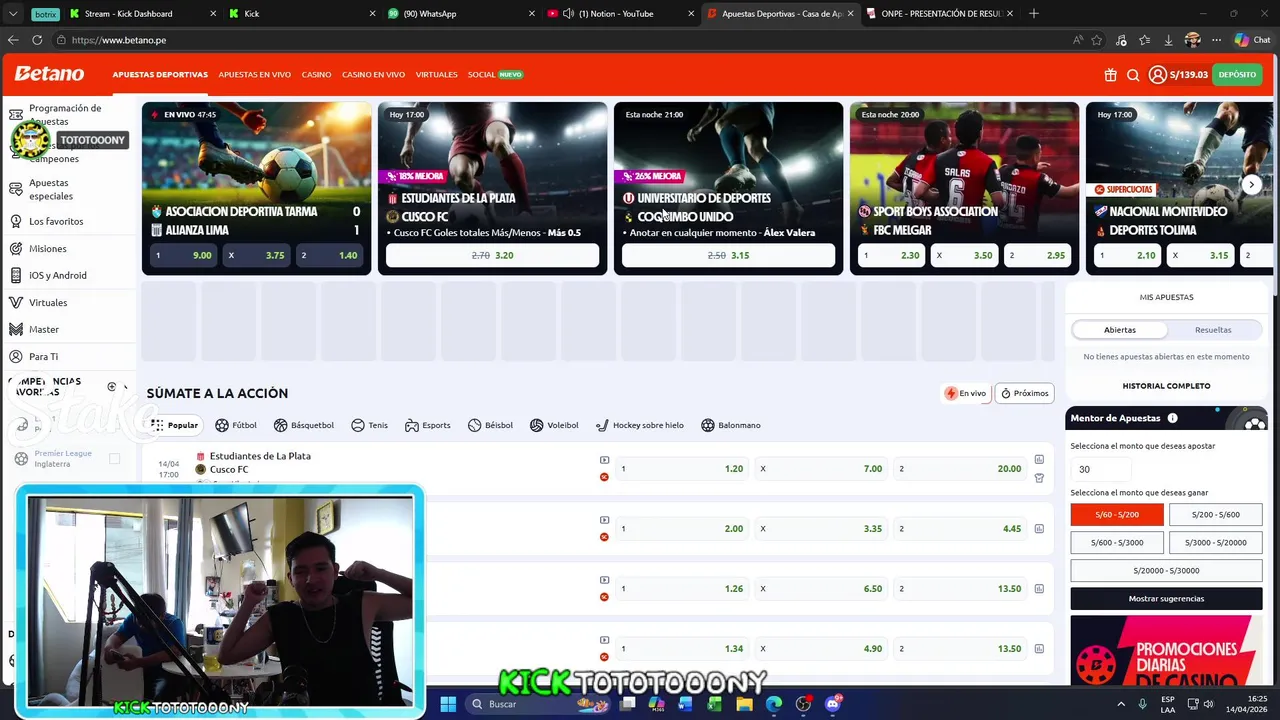Open live stream icon in the 2.00 odds row
Screen dimensions: 1280x720
604,520
